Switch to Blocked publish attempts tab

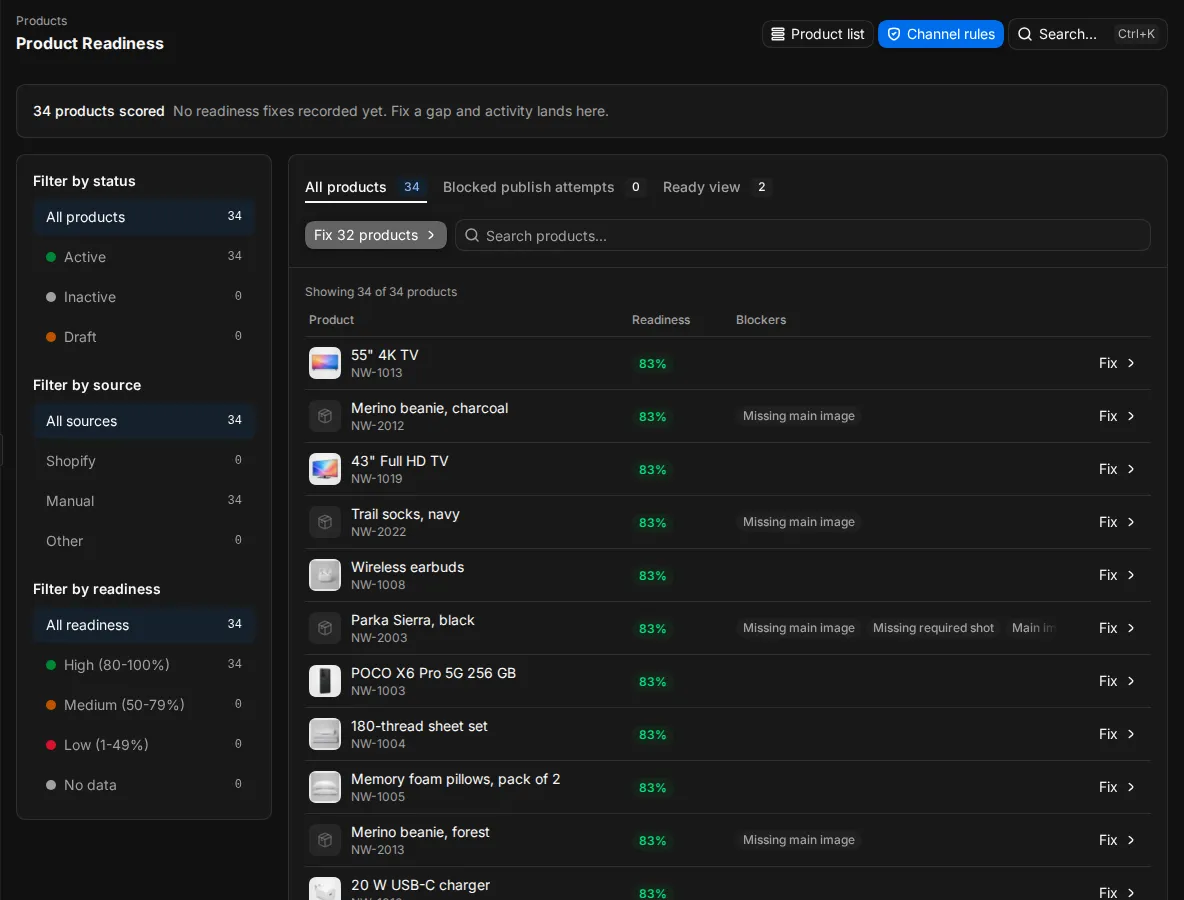544,187
